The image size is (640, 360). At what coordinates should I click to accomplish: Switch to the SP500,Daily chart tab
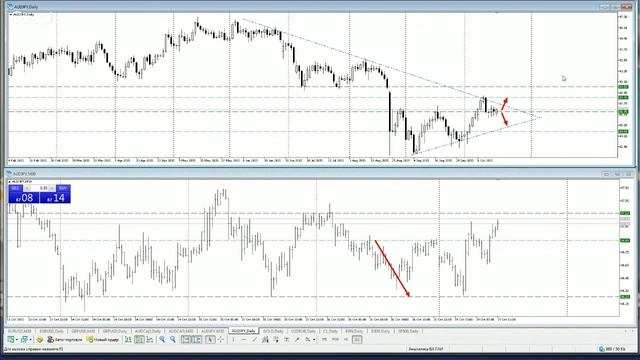[x=408, y=331]
